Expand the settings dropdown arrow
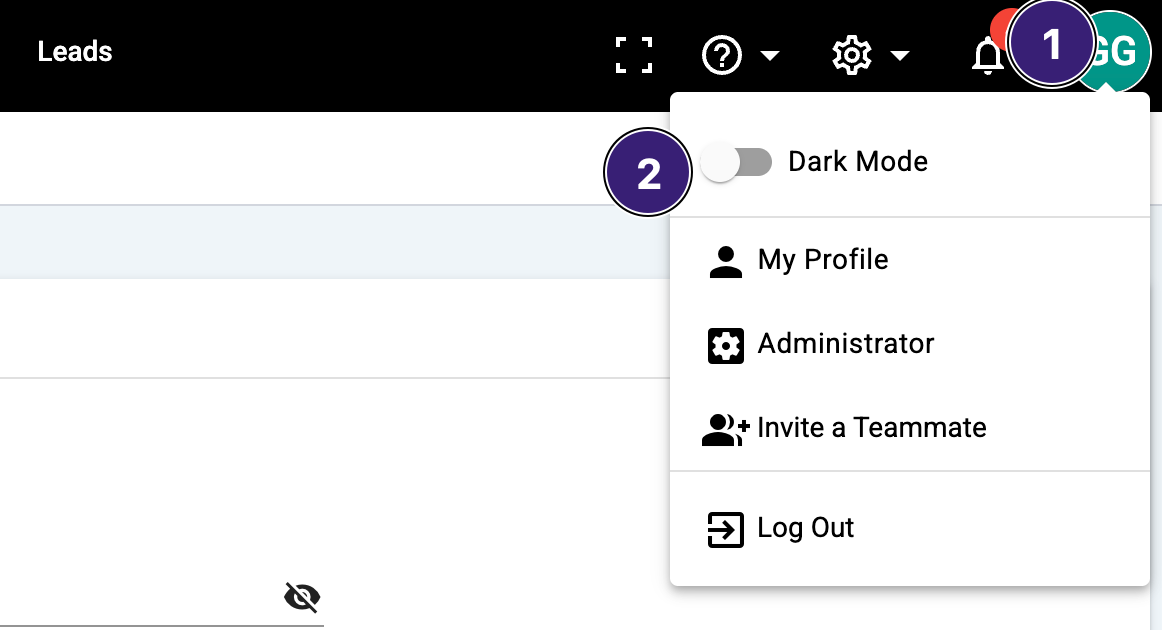 pyautogui.click(x=899, y=56)
